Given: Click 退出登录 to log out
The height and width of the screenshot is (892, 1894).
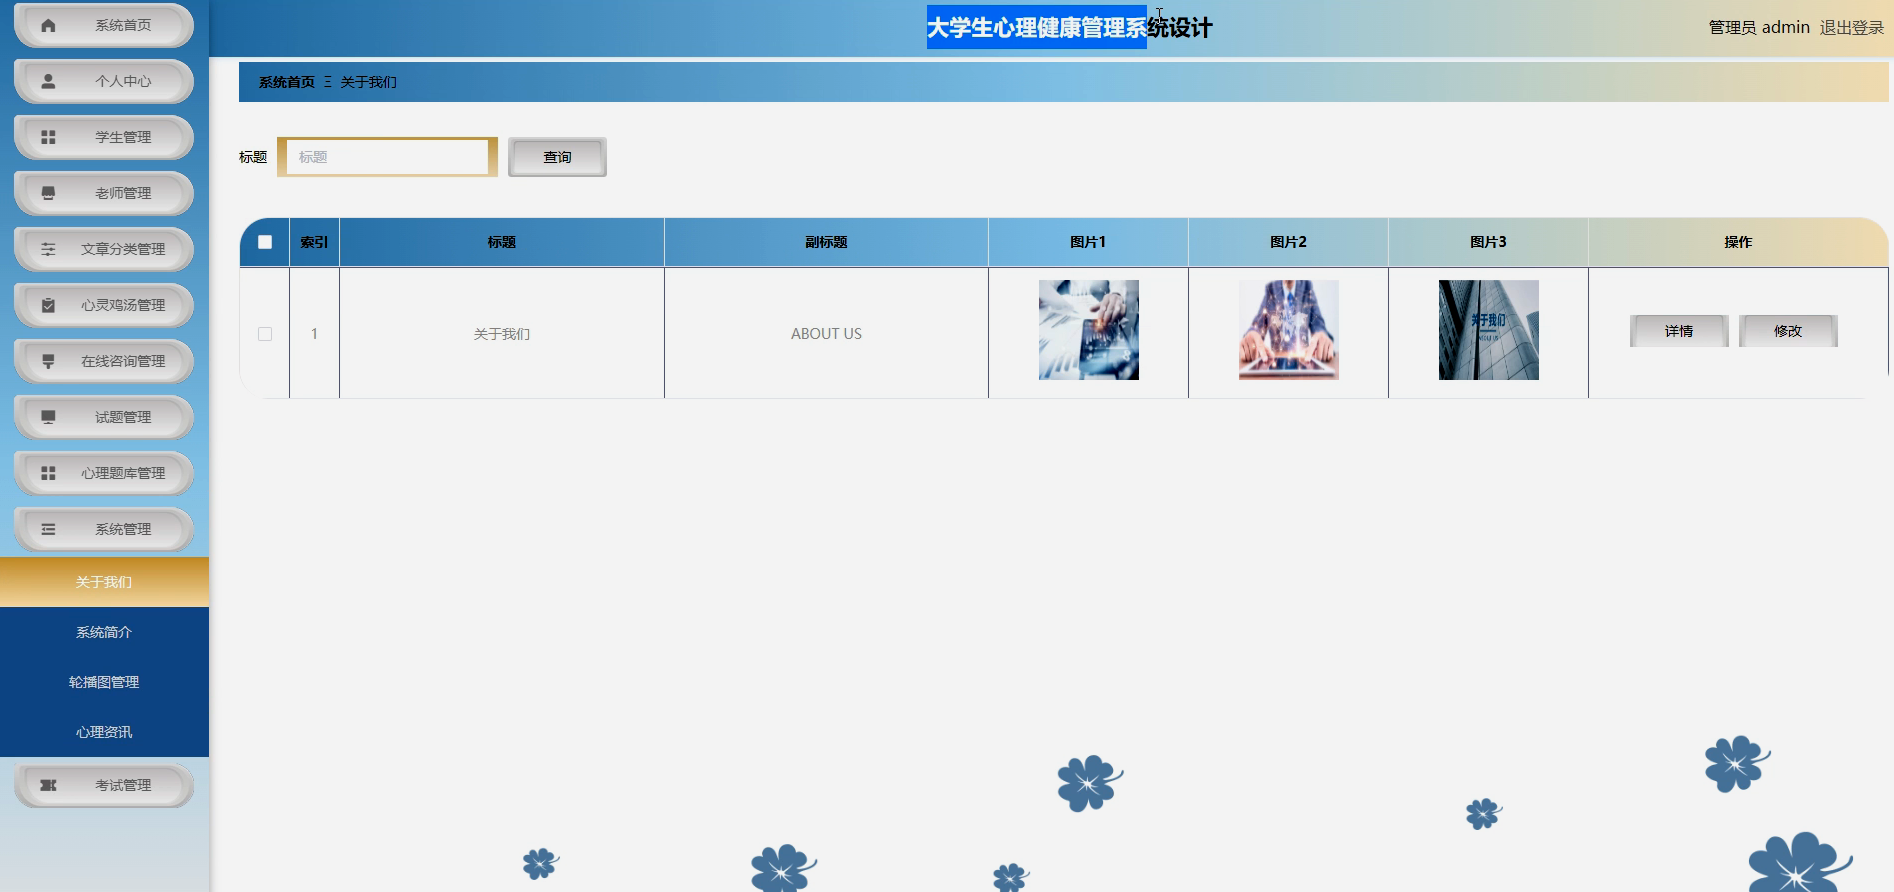Looking at the screenshot, I should click(x=1852, y=28).
